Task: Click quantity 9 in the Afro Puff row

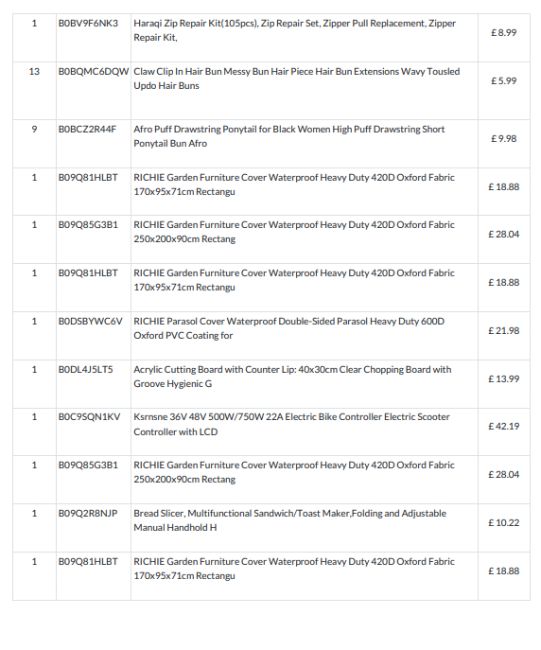Action: click(x=34, y=129)
